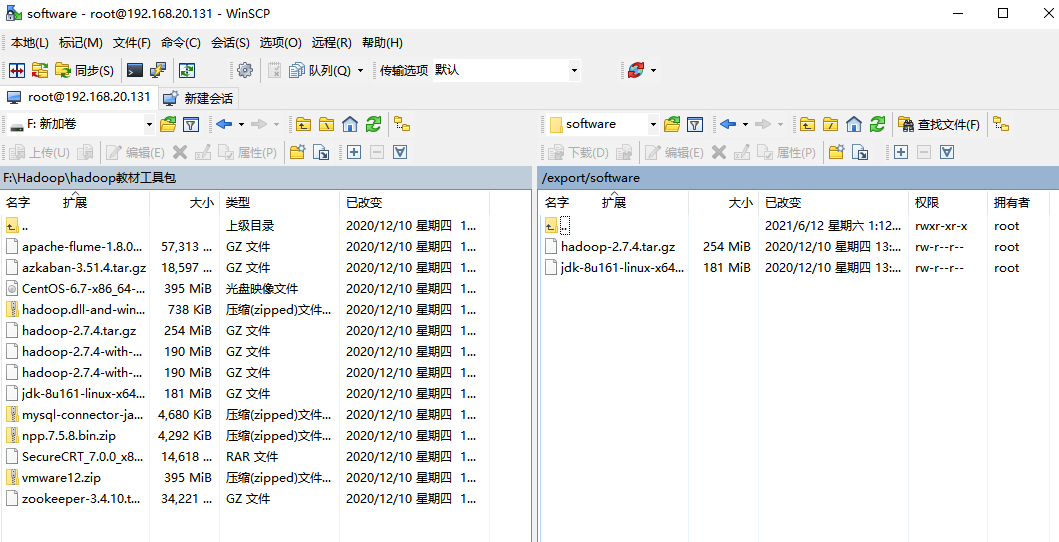The height and width of the screenshot is (542, 1059).
Task: Select the root@192.168.20.131 session tab
Action: (x=79, y=97)
